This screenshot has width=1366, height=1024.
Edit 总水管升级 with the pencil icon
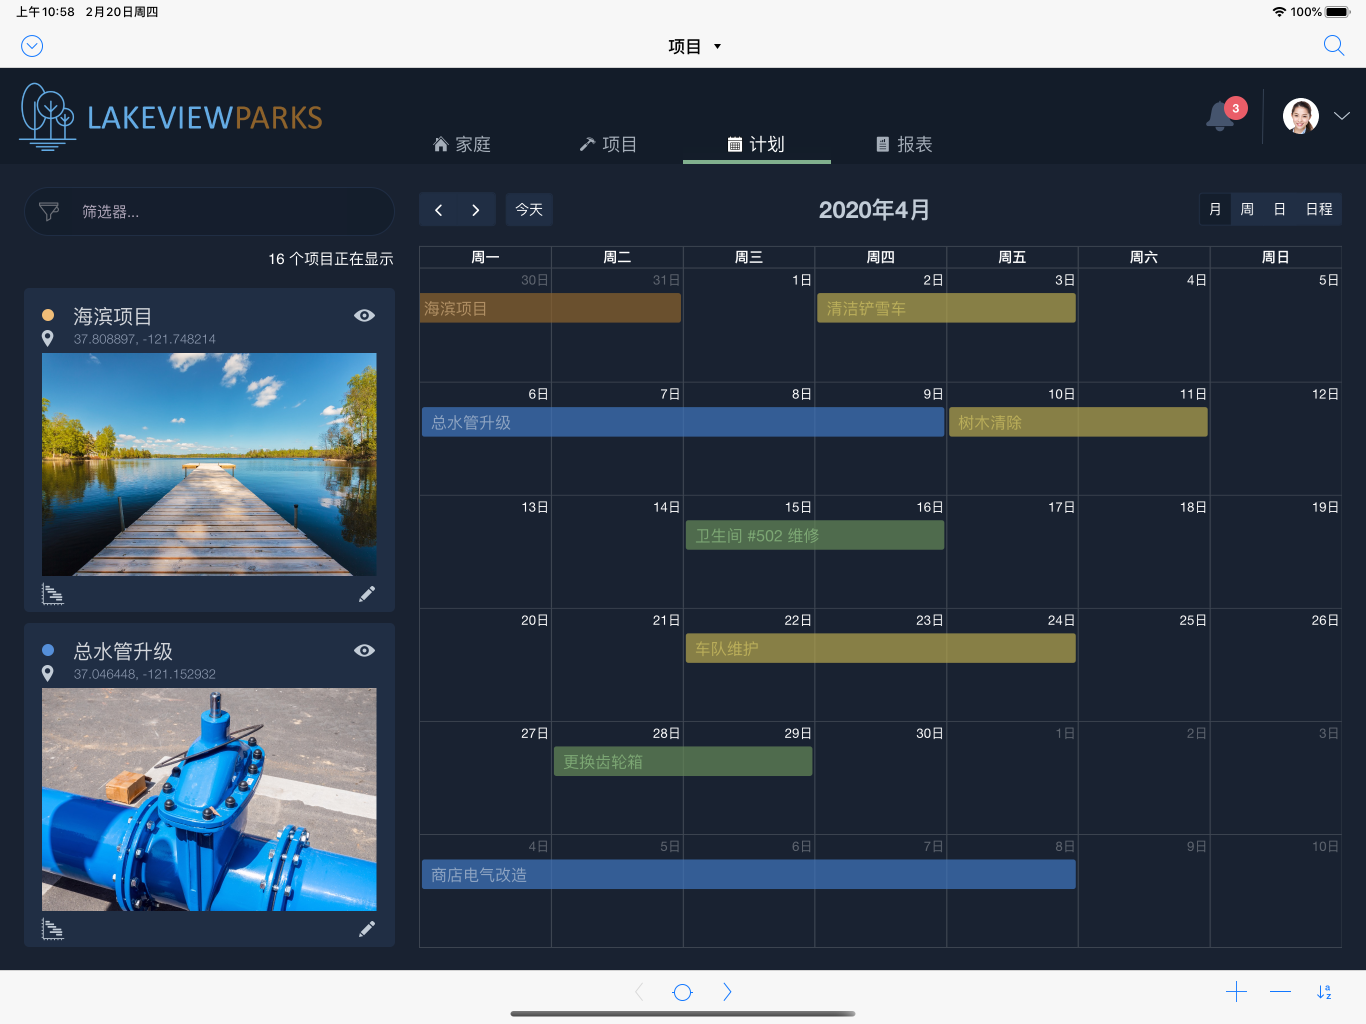(367, 929)
